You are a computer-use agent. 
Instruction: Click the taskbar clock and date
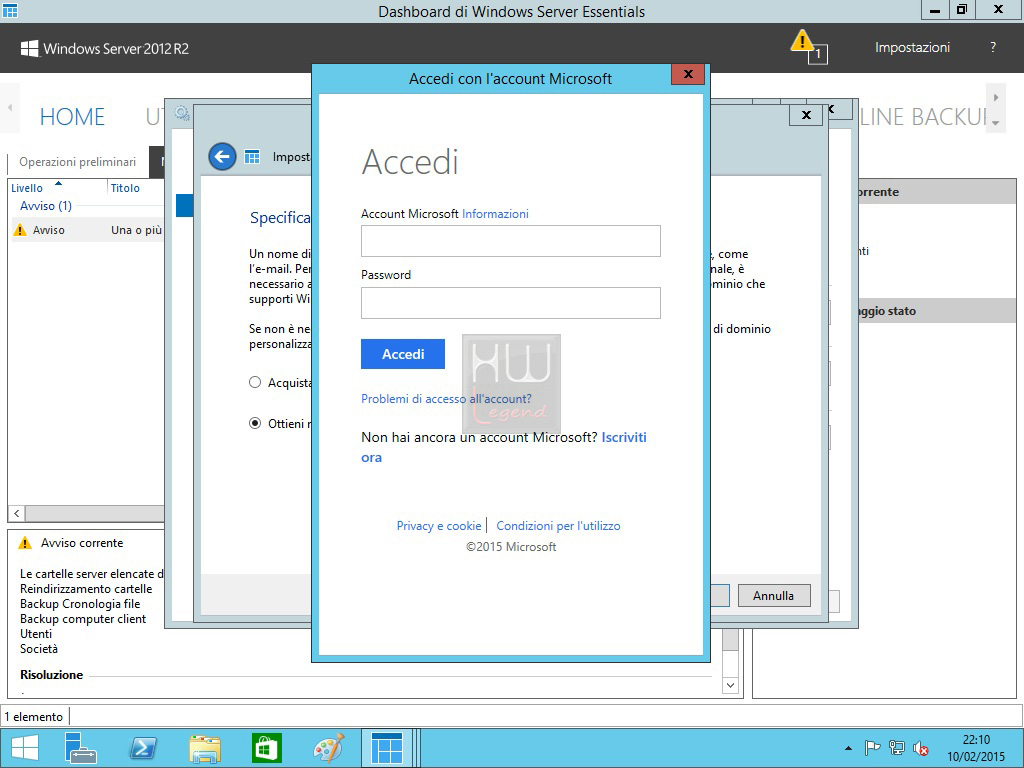tap(976, 748)
